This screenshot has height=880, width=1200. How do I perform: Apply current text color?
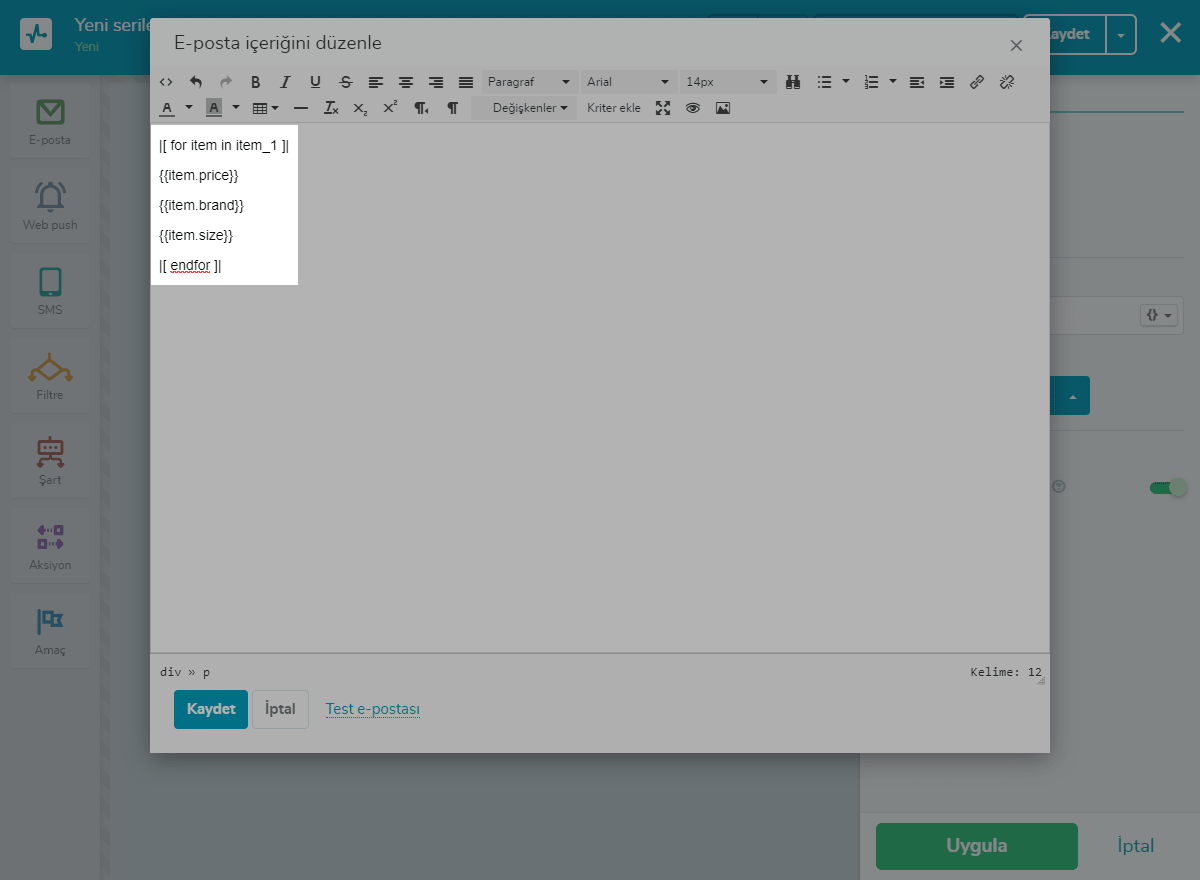tap(167, 108)
